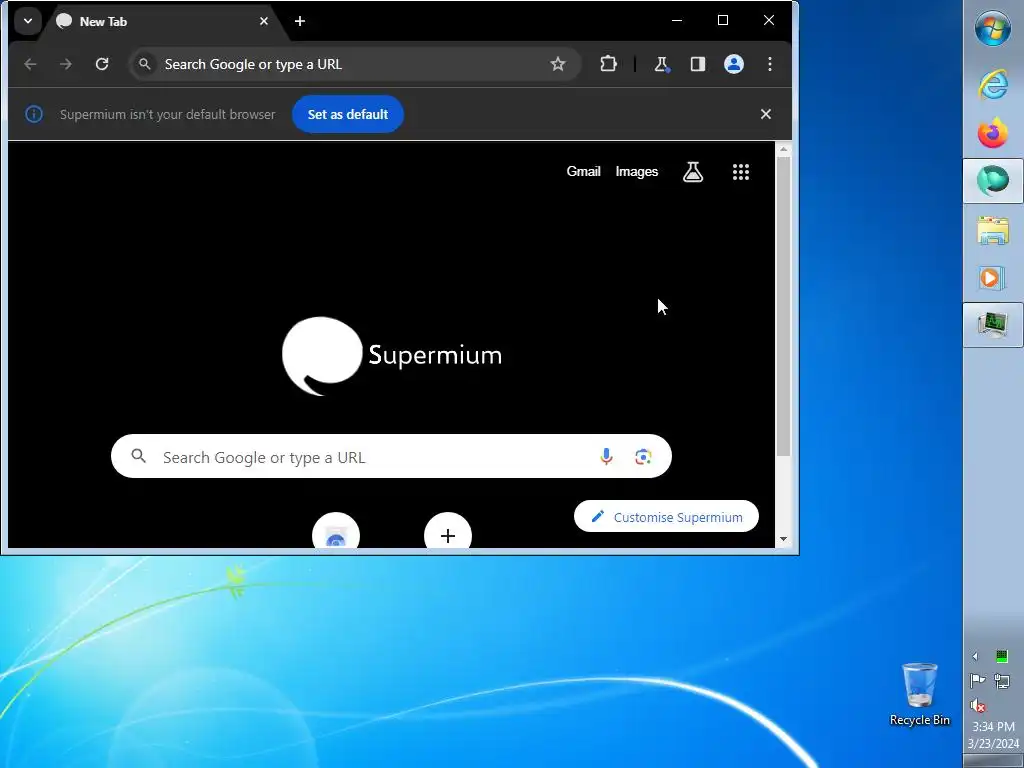Open the Images link
This screenshot has height=768, width=1024.
637,172
